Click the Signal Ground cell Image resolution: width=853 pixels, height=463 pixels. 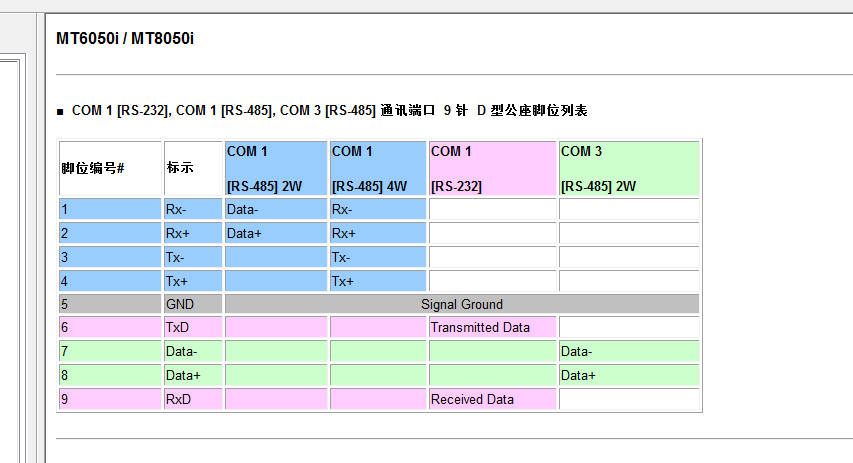point(461,304)
